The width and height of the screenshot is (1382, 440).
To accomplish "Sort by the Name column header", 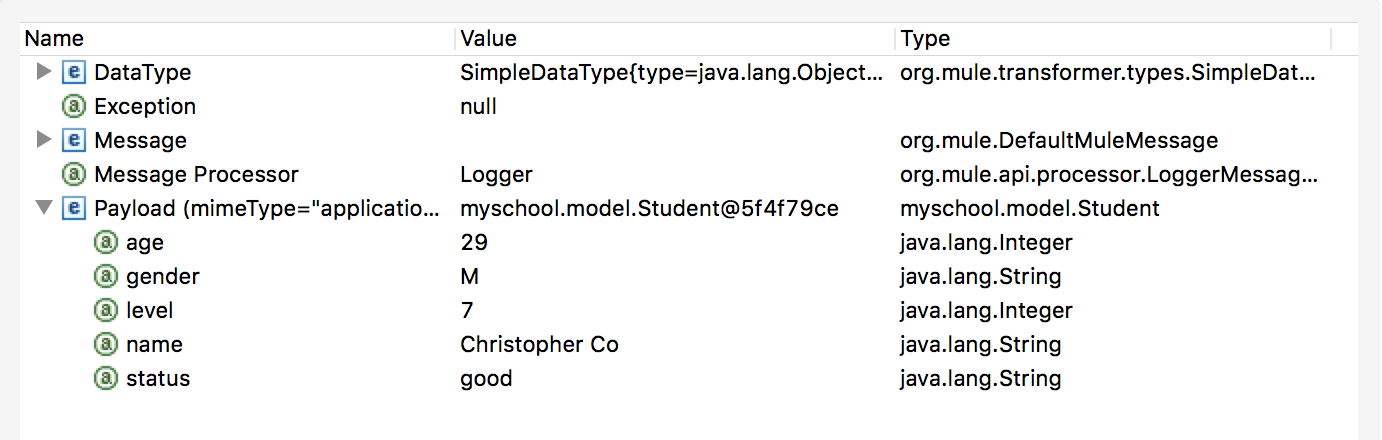I will [x=54, y=39].
